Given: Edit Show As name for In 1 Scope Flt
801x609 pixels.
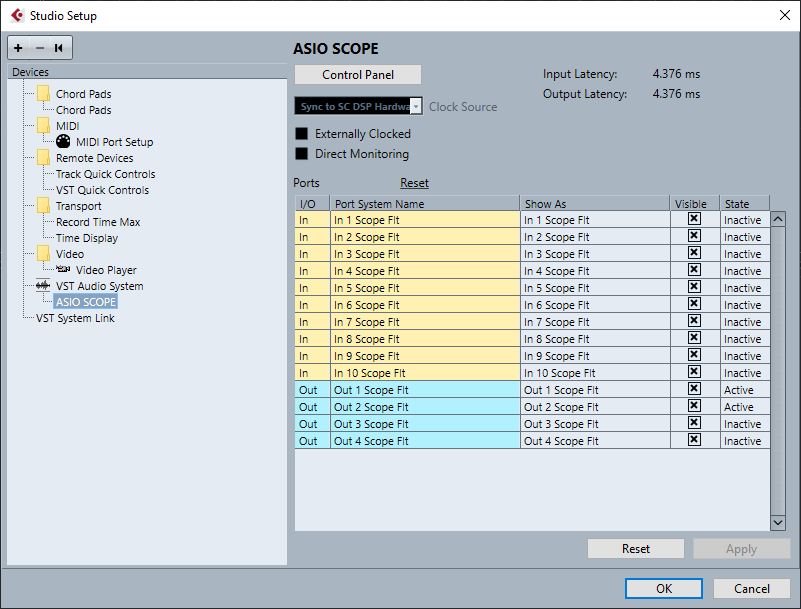Looking at the screenshot, I should tap(594, 220).
